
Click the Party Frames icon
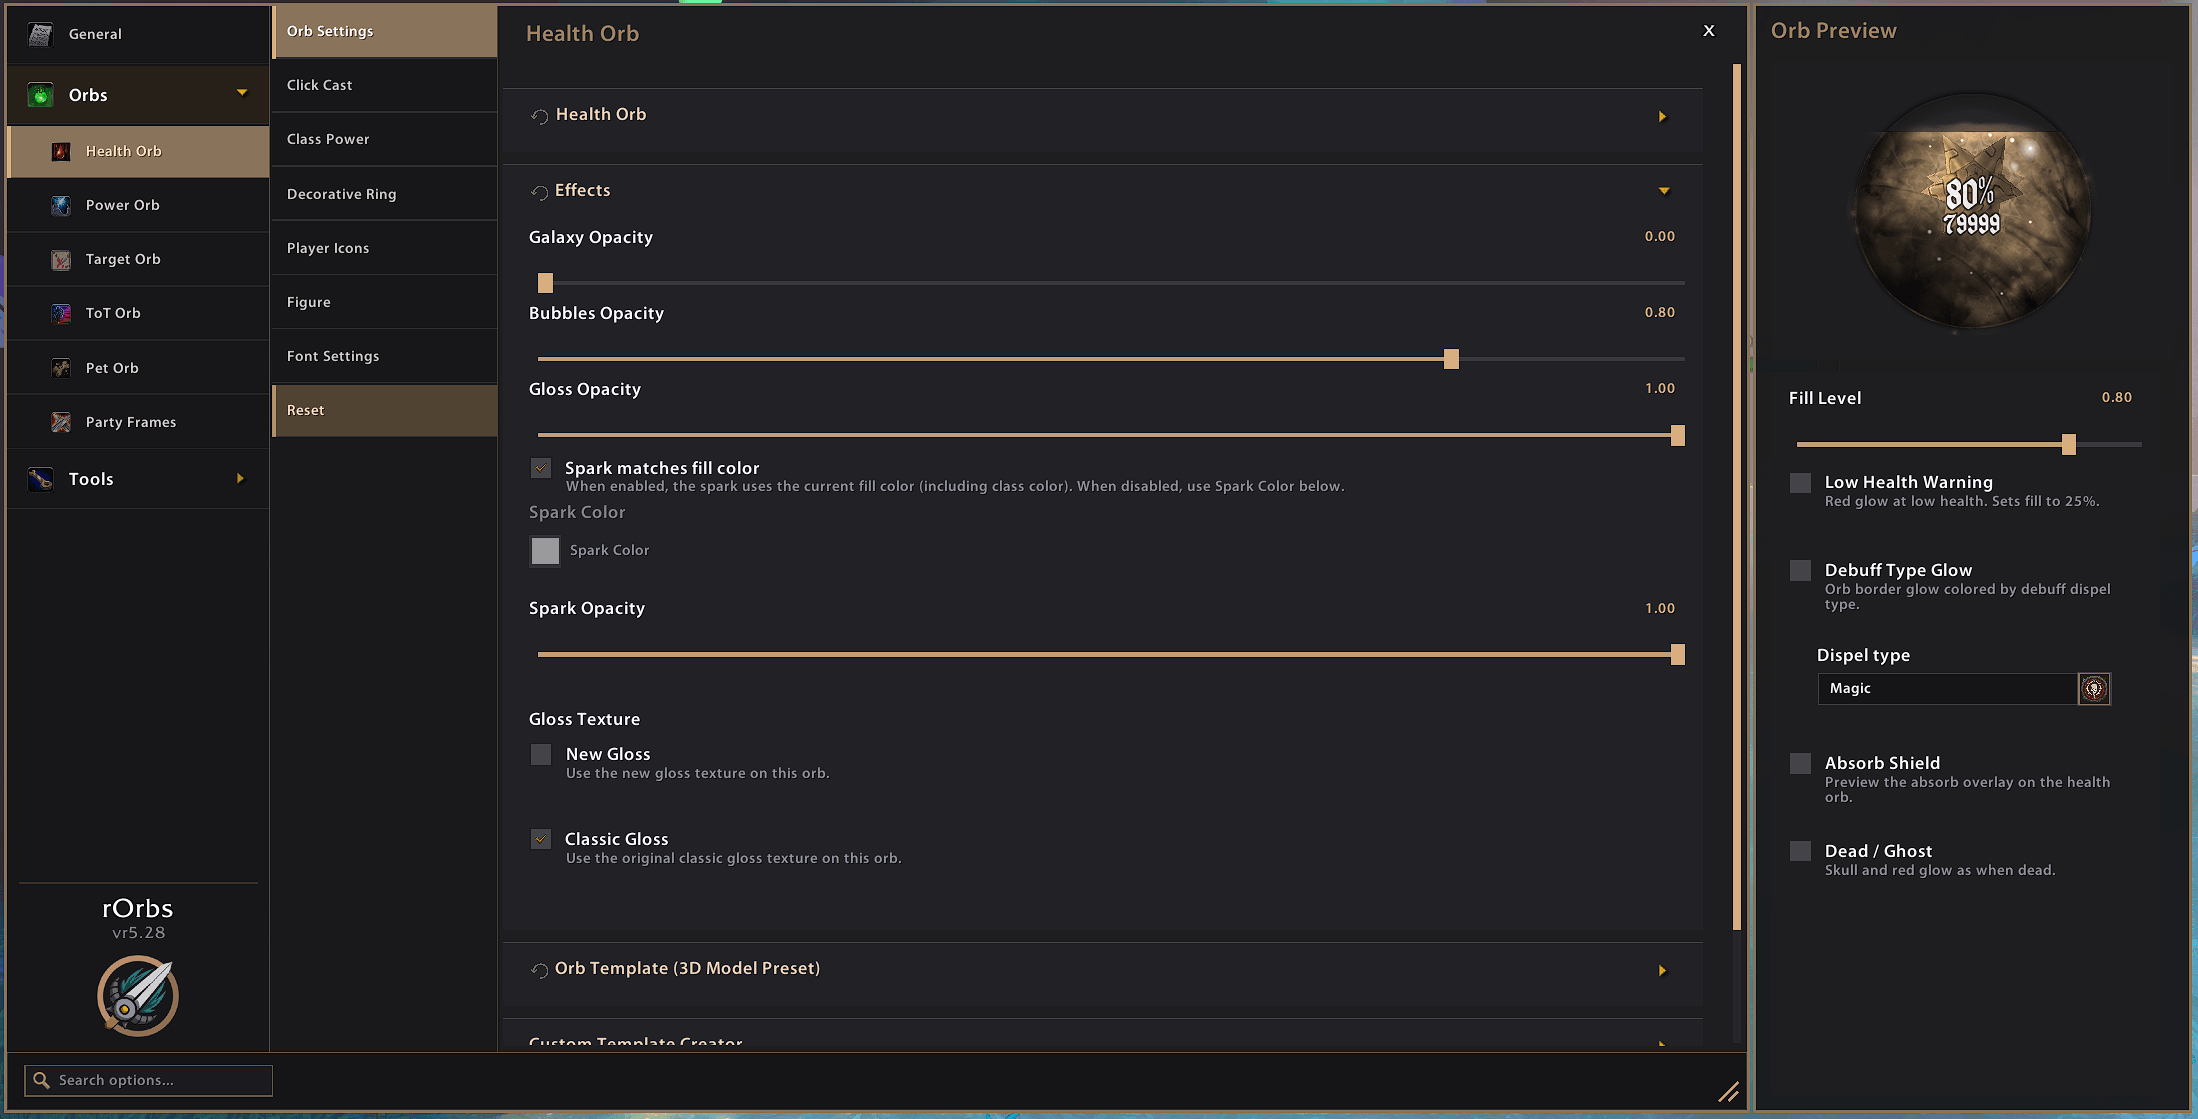pos(61,422)
